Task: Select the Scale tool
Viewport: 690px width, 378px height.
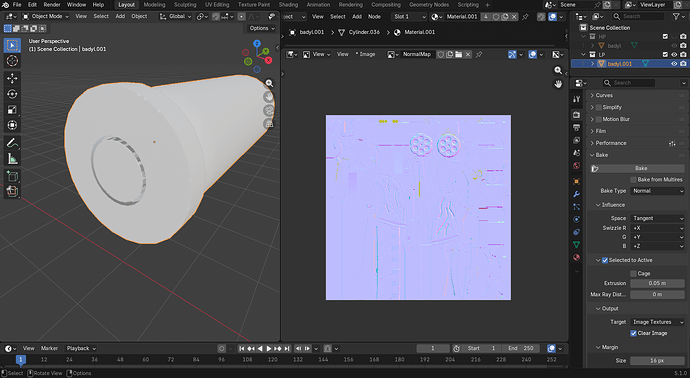Action: click(x=12, y=110)
